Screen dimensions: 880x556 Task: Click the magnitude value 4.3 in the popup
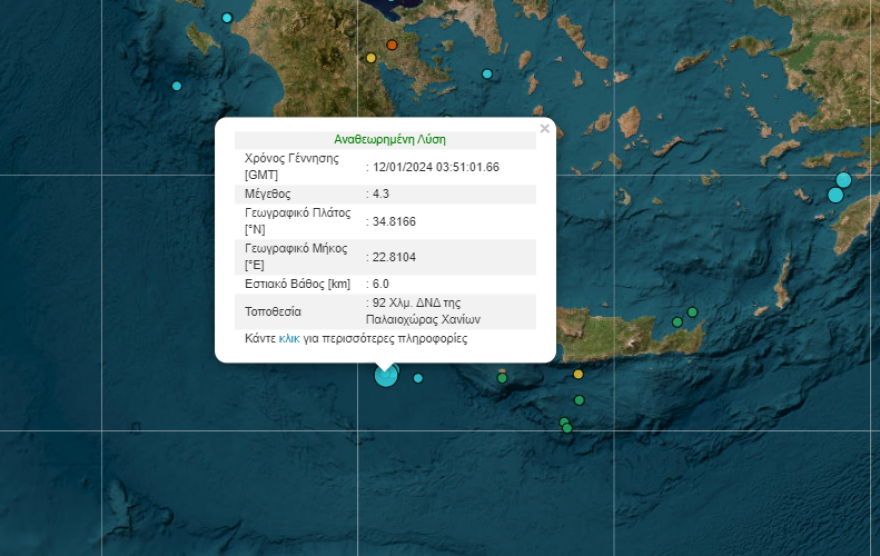point(380,194)
